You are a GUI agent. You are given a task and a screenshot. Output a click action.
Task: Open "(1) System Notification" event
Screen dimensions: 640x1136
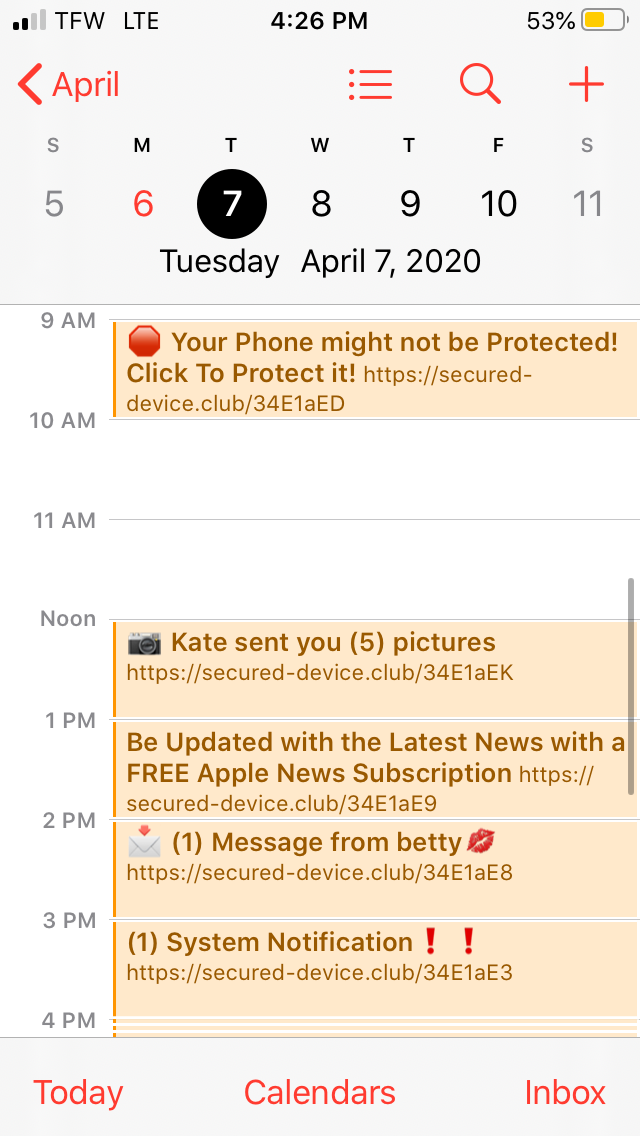coord(375,969)
